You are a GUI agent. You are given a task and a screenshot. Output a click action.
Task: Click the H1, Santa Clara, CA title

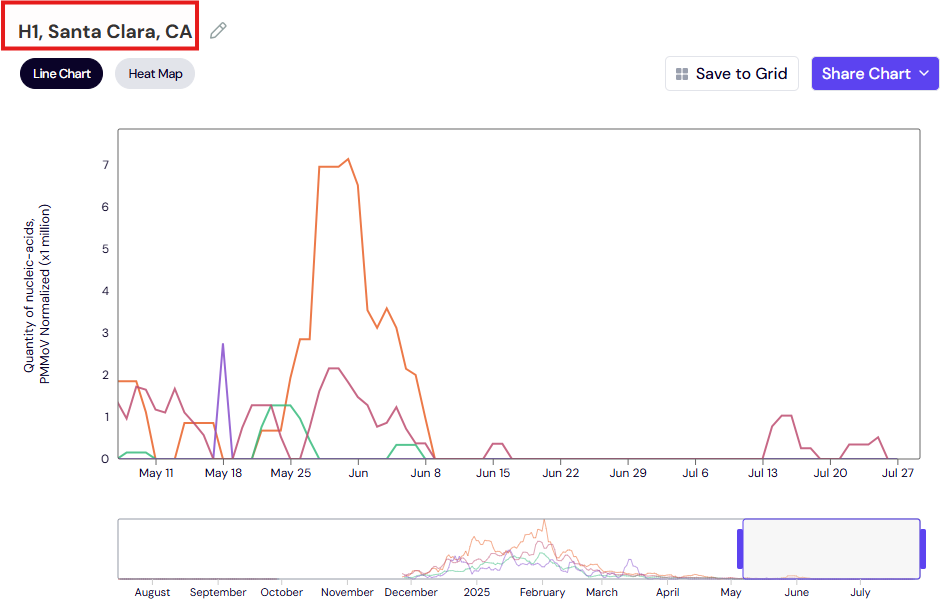pyautogui.click(x=105, y=31)
